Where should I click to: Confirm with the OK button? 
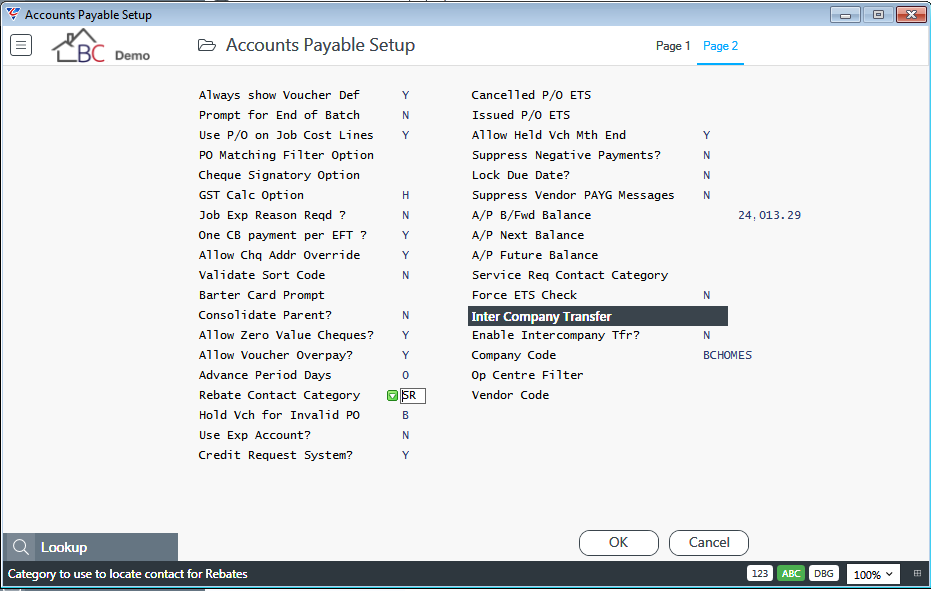pos(619,542)
